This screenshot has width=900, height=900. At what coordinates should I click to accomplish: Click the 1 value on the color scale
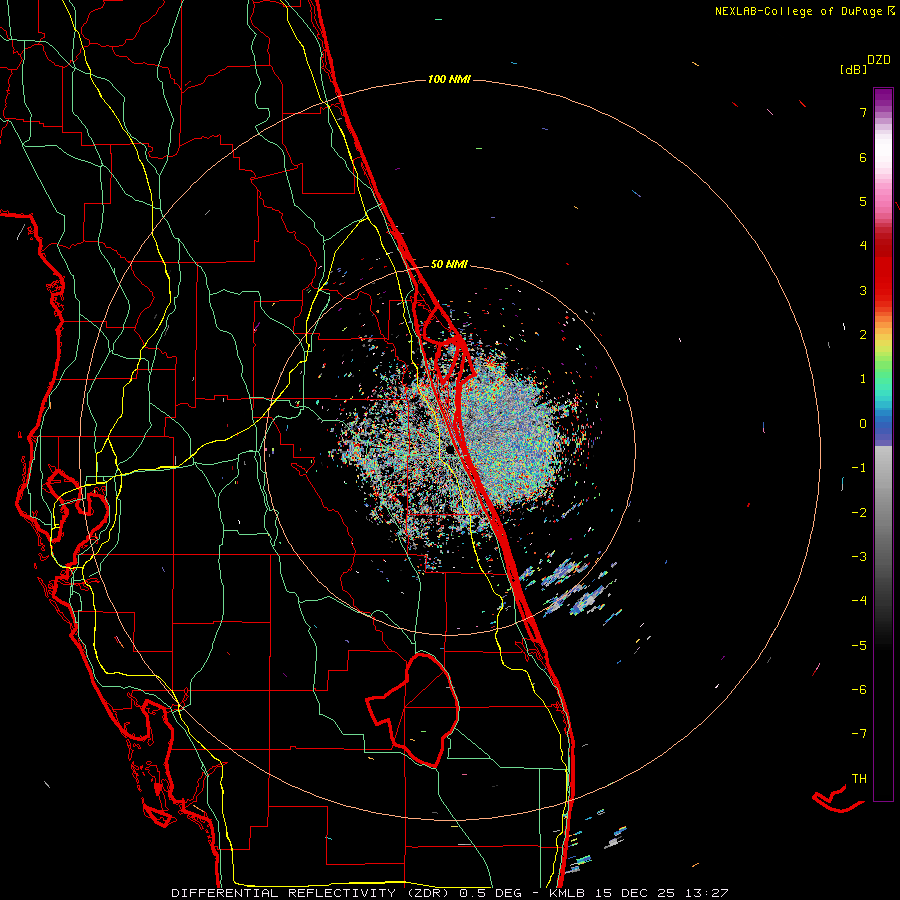click(863, 379)
